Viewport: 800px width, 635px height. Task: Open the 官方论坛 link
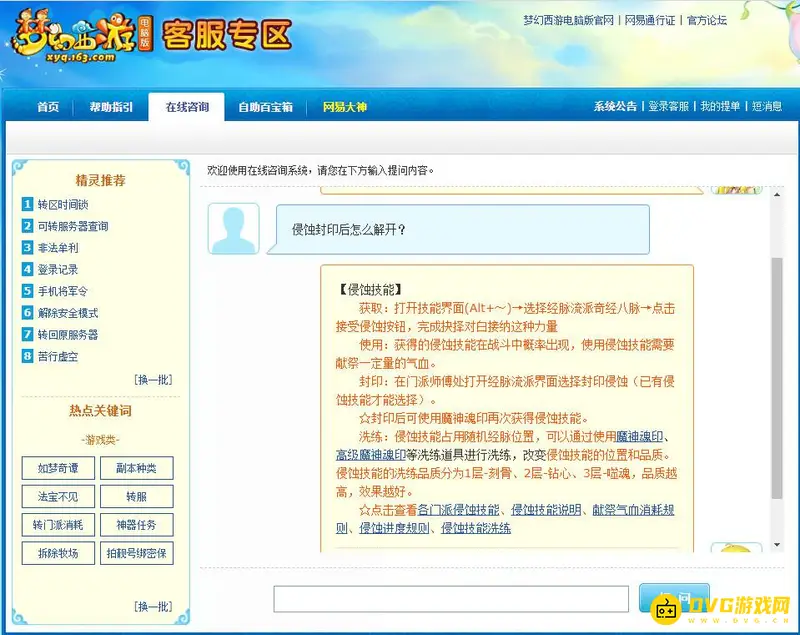coord(707,20)
